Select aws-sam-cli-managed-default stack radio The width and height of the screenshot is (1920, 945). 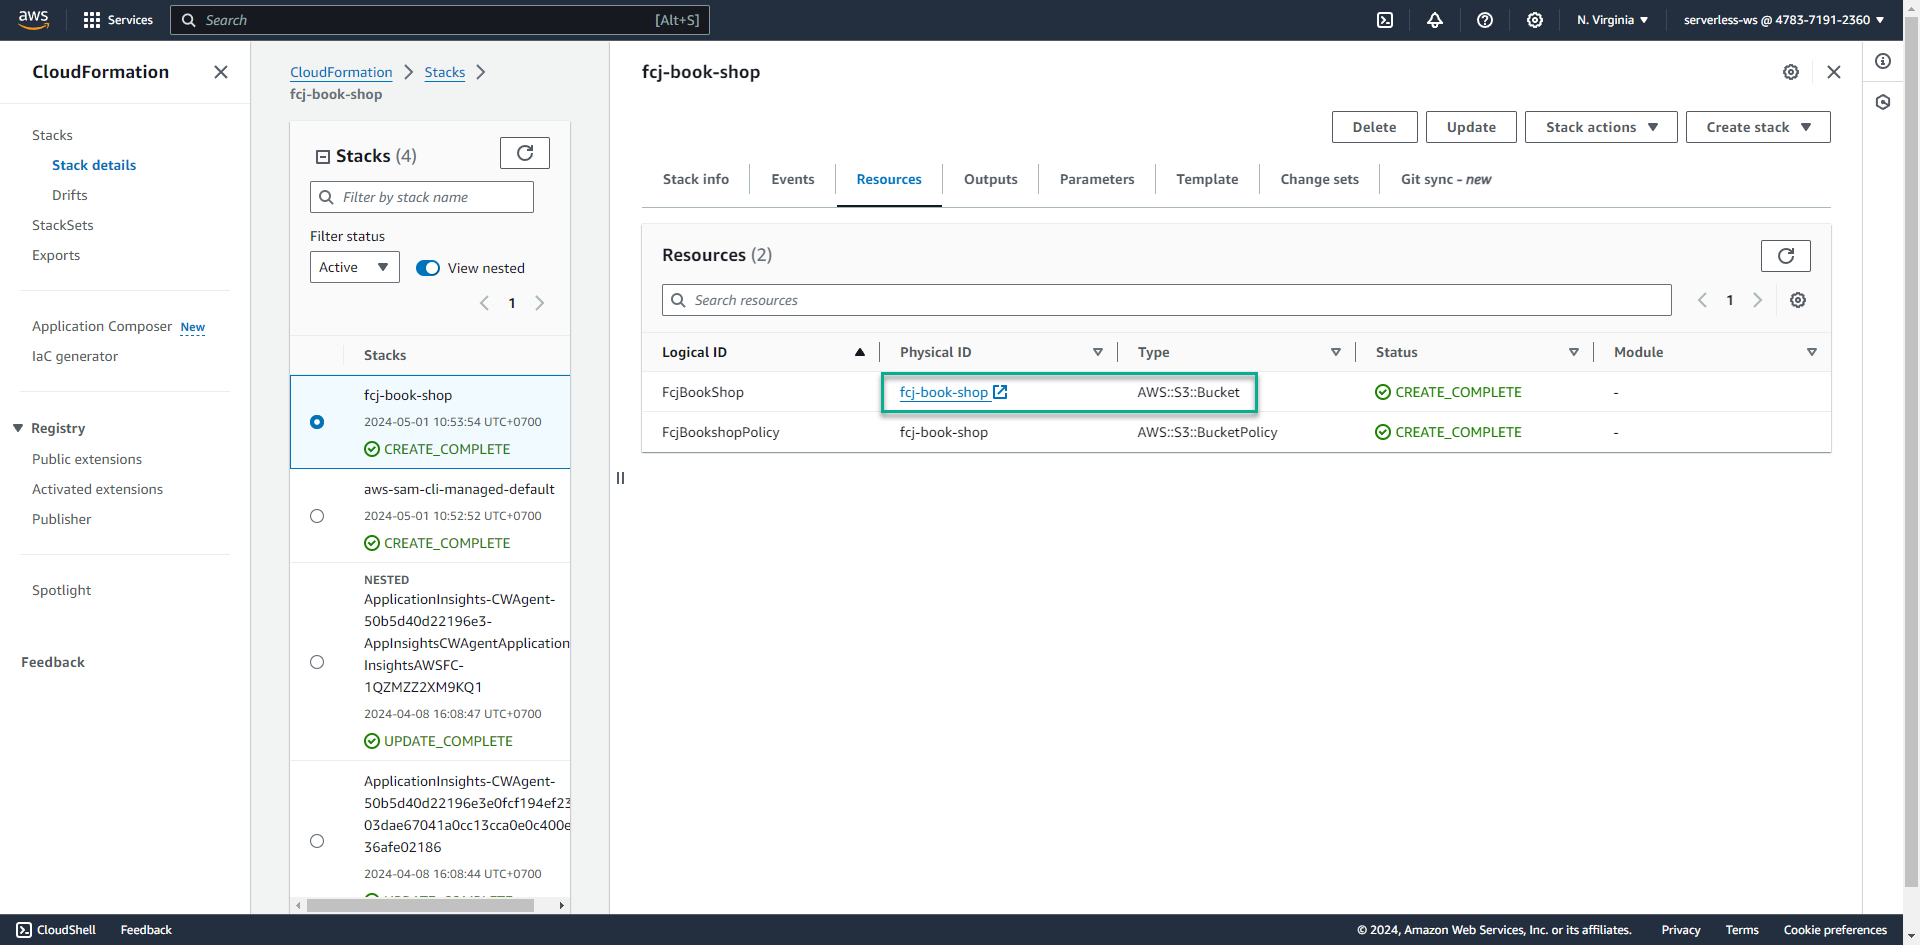[x=317, y=516]
